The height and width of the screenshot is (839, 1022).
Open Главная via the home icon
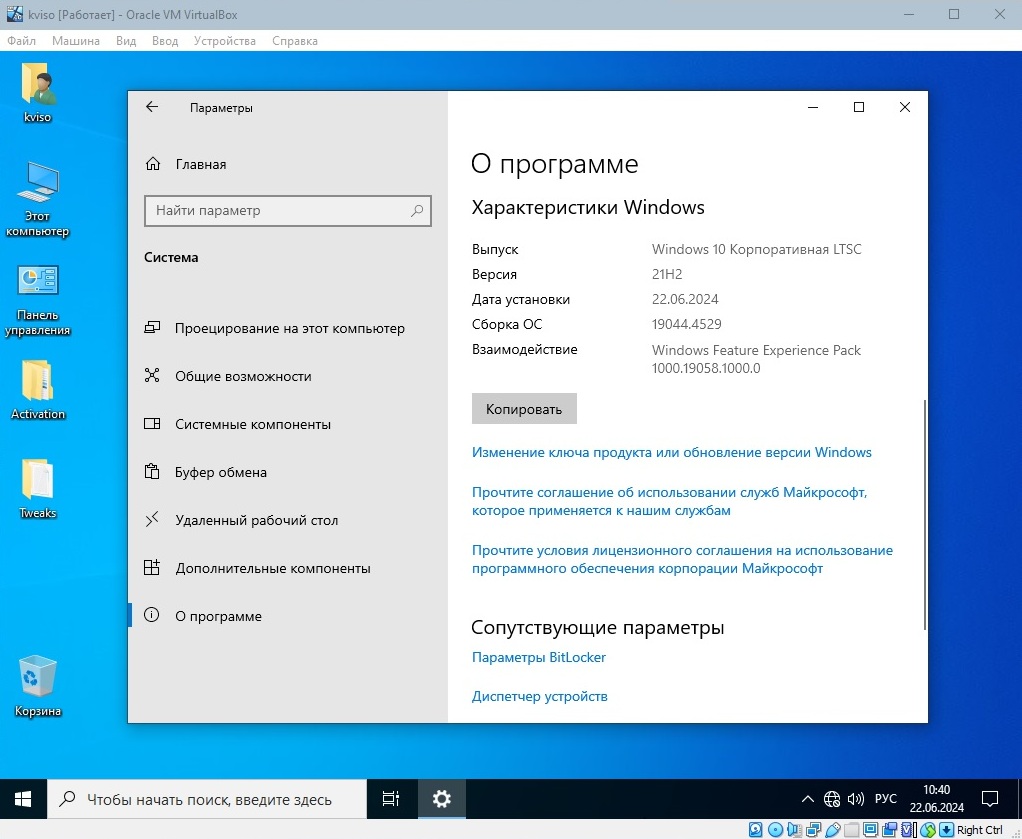coord(151,164)
